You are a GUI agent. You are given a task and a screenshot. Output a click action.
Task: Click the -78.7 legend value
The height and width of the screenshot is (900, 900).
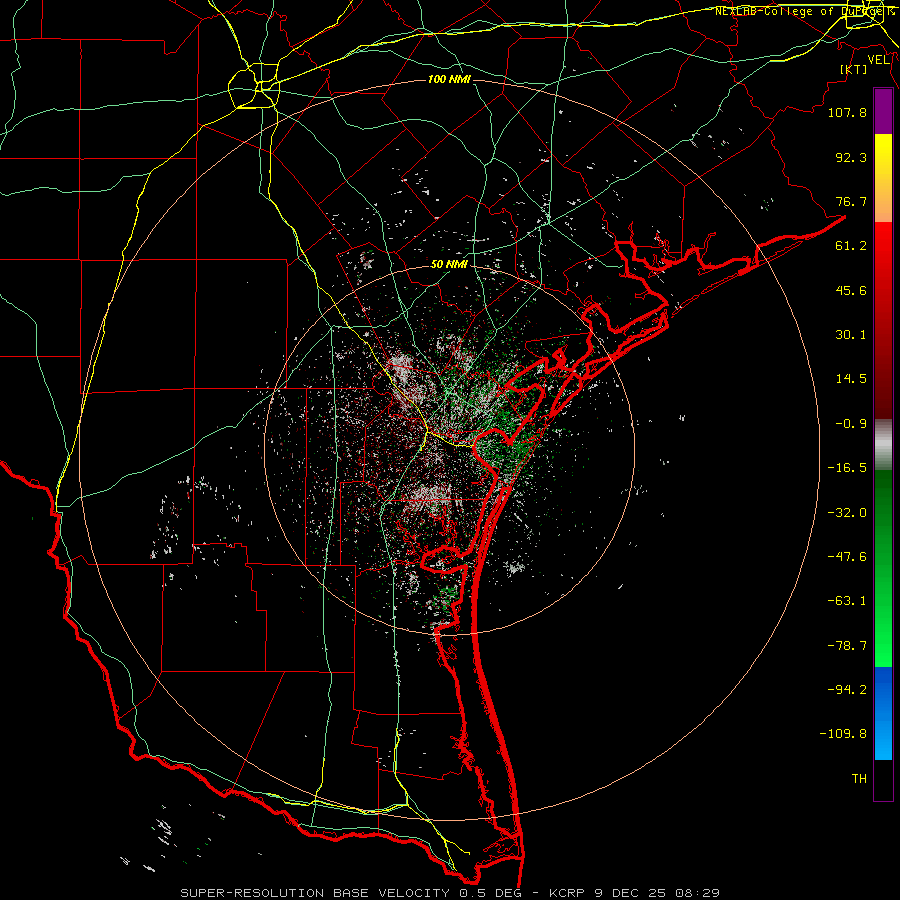847,646
